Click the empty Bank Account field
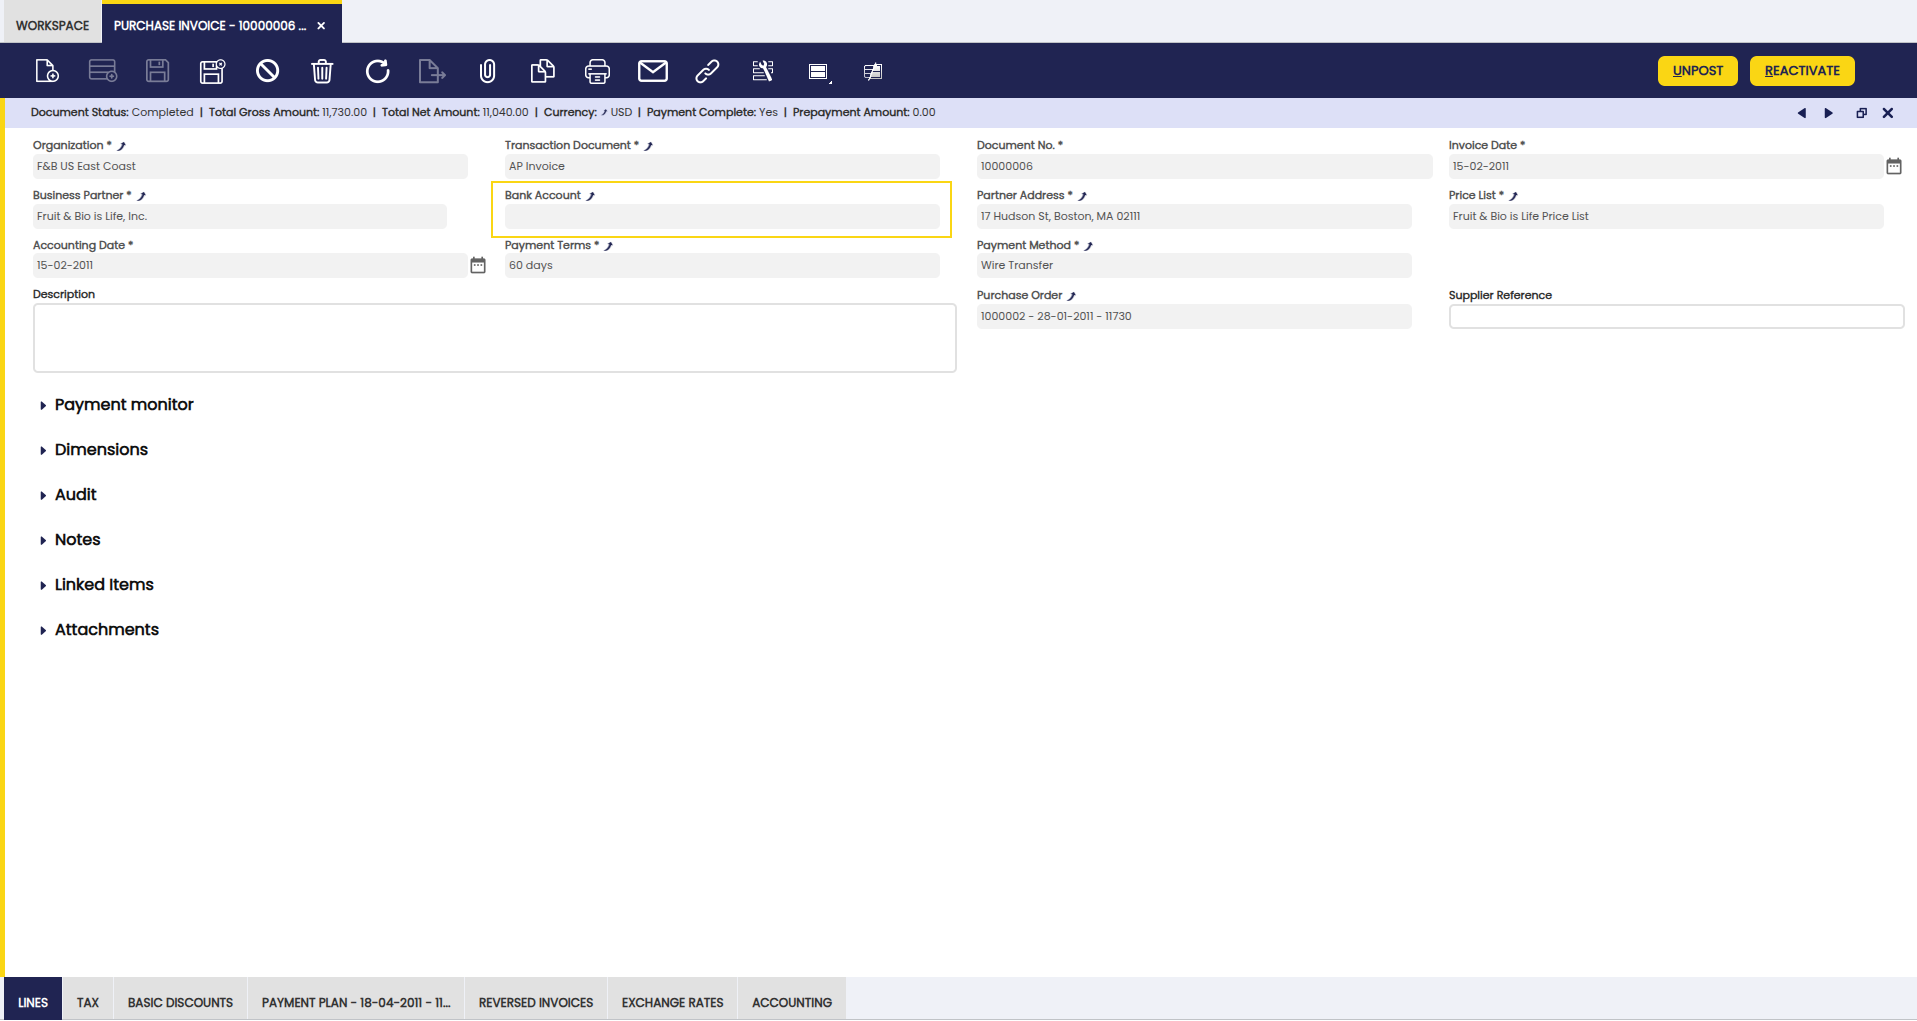The height and width of the screenshot is (1021, 1917). pos(722,216)
